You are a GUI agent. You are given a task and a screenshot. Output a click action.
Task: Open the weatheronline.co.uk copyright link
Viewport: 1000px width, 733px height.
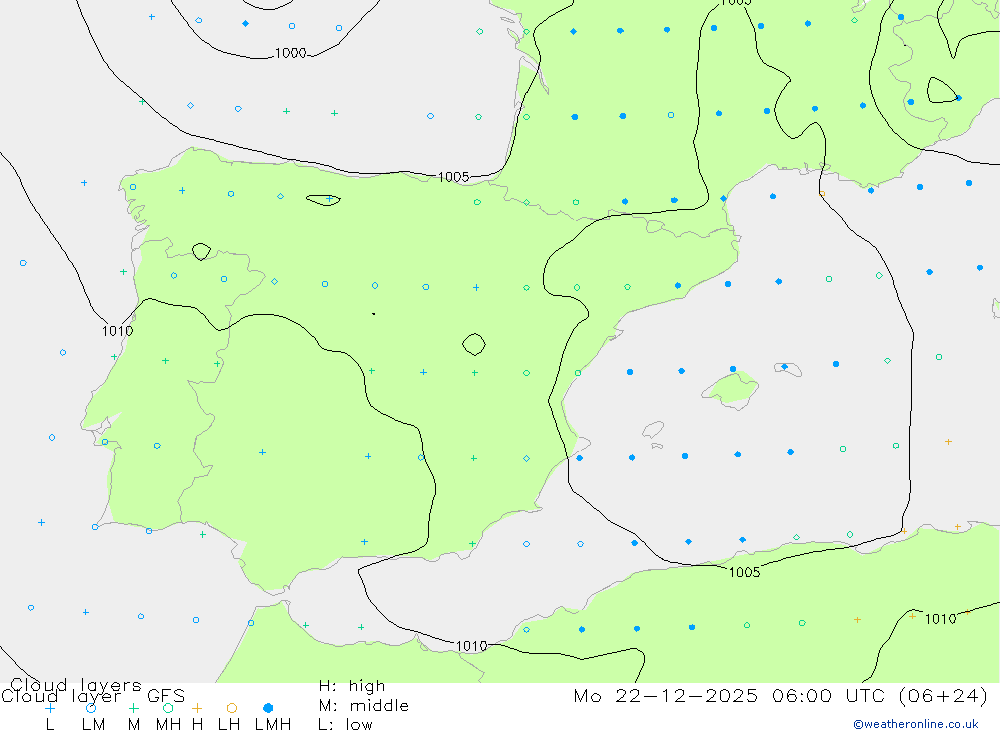(x=916, y=724)
